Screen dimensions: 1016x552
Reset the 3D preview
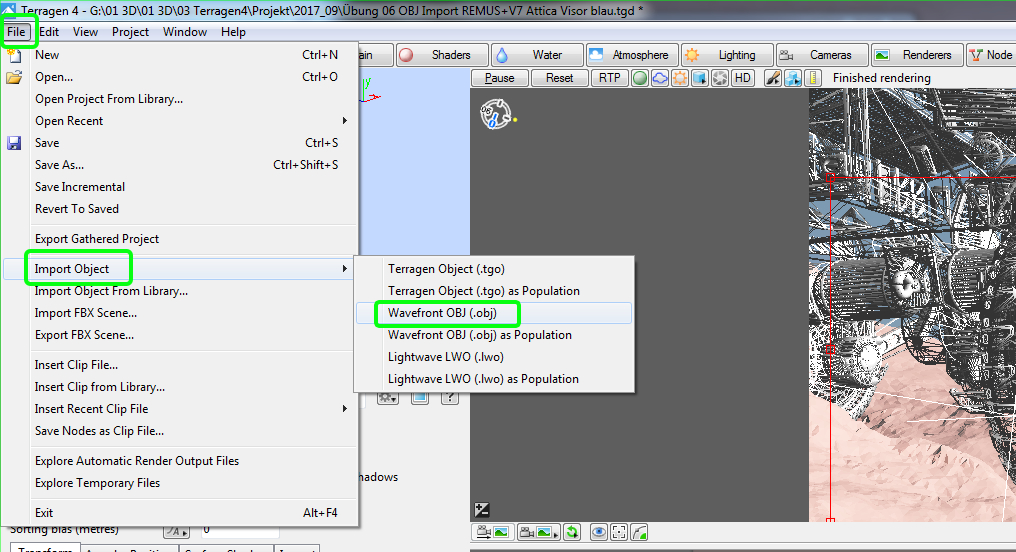click(x=559, y=78)
